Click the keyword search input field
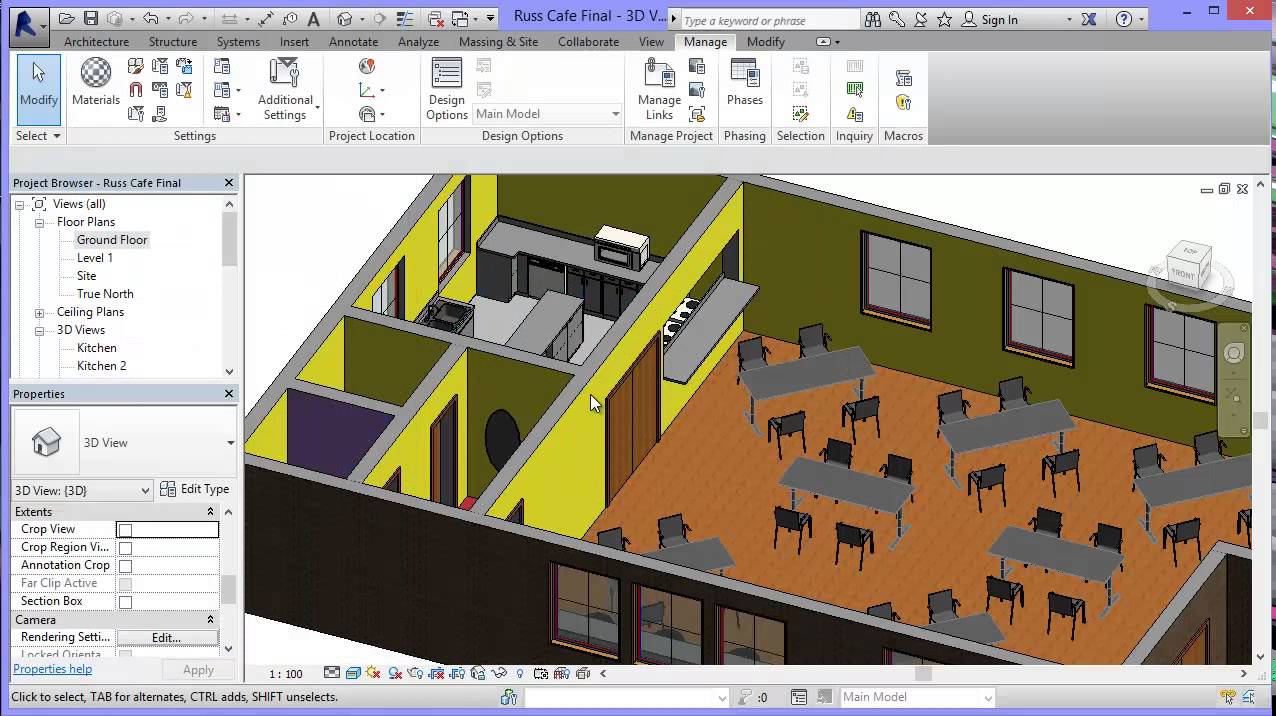 pyautogui.click(x=769, y=20)
